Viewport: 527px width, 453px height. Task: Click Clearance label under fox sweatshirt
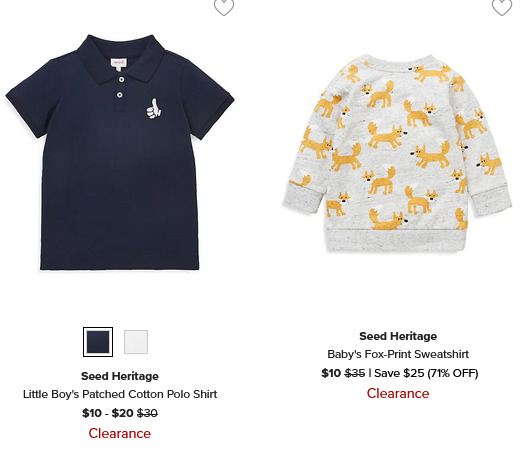click(398, 393)
